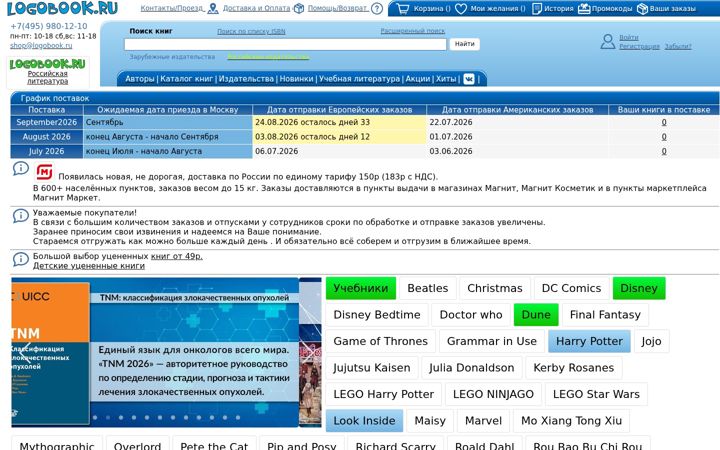Click the 0 books link in September2026 row
This screenshot has width=720, height=450.
[664, 122]
